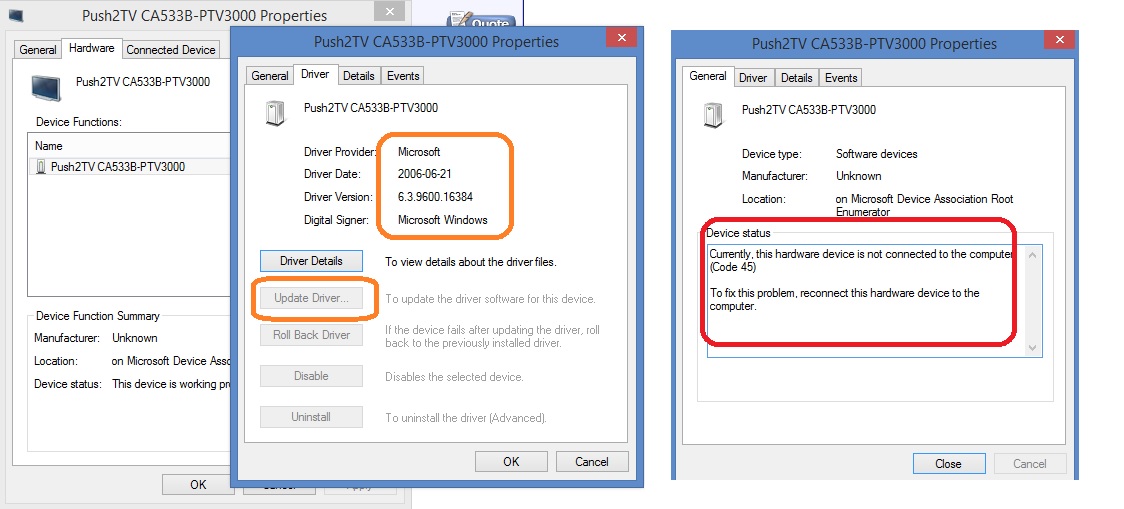Close the middle properties window with red X
Viewport: 1124px width, 509px height.
pos(621,37)
